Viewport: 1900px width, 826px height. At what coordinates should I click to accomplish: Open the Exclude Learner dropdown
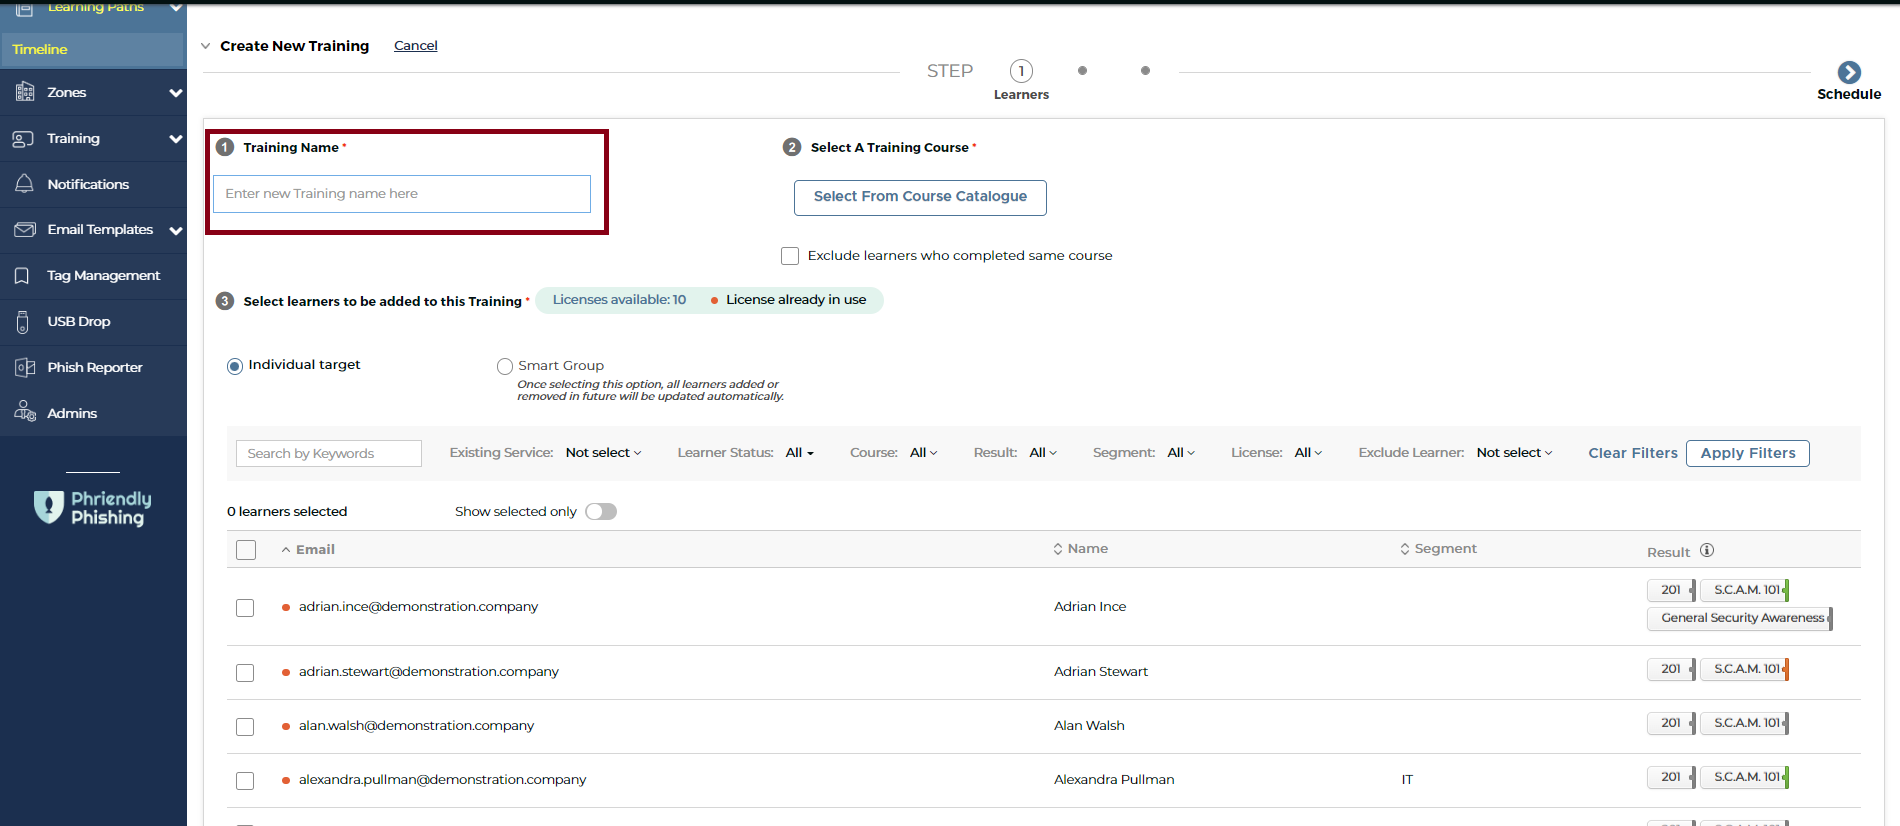coord(1514,453)
